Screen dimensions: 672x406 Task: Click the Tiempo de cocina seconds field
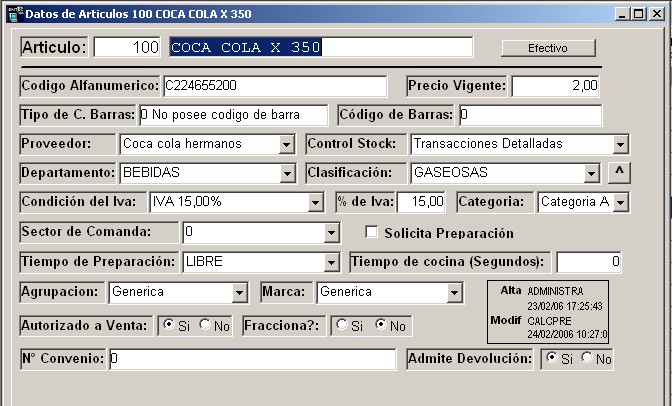588,262
